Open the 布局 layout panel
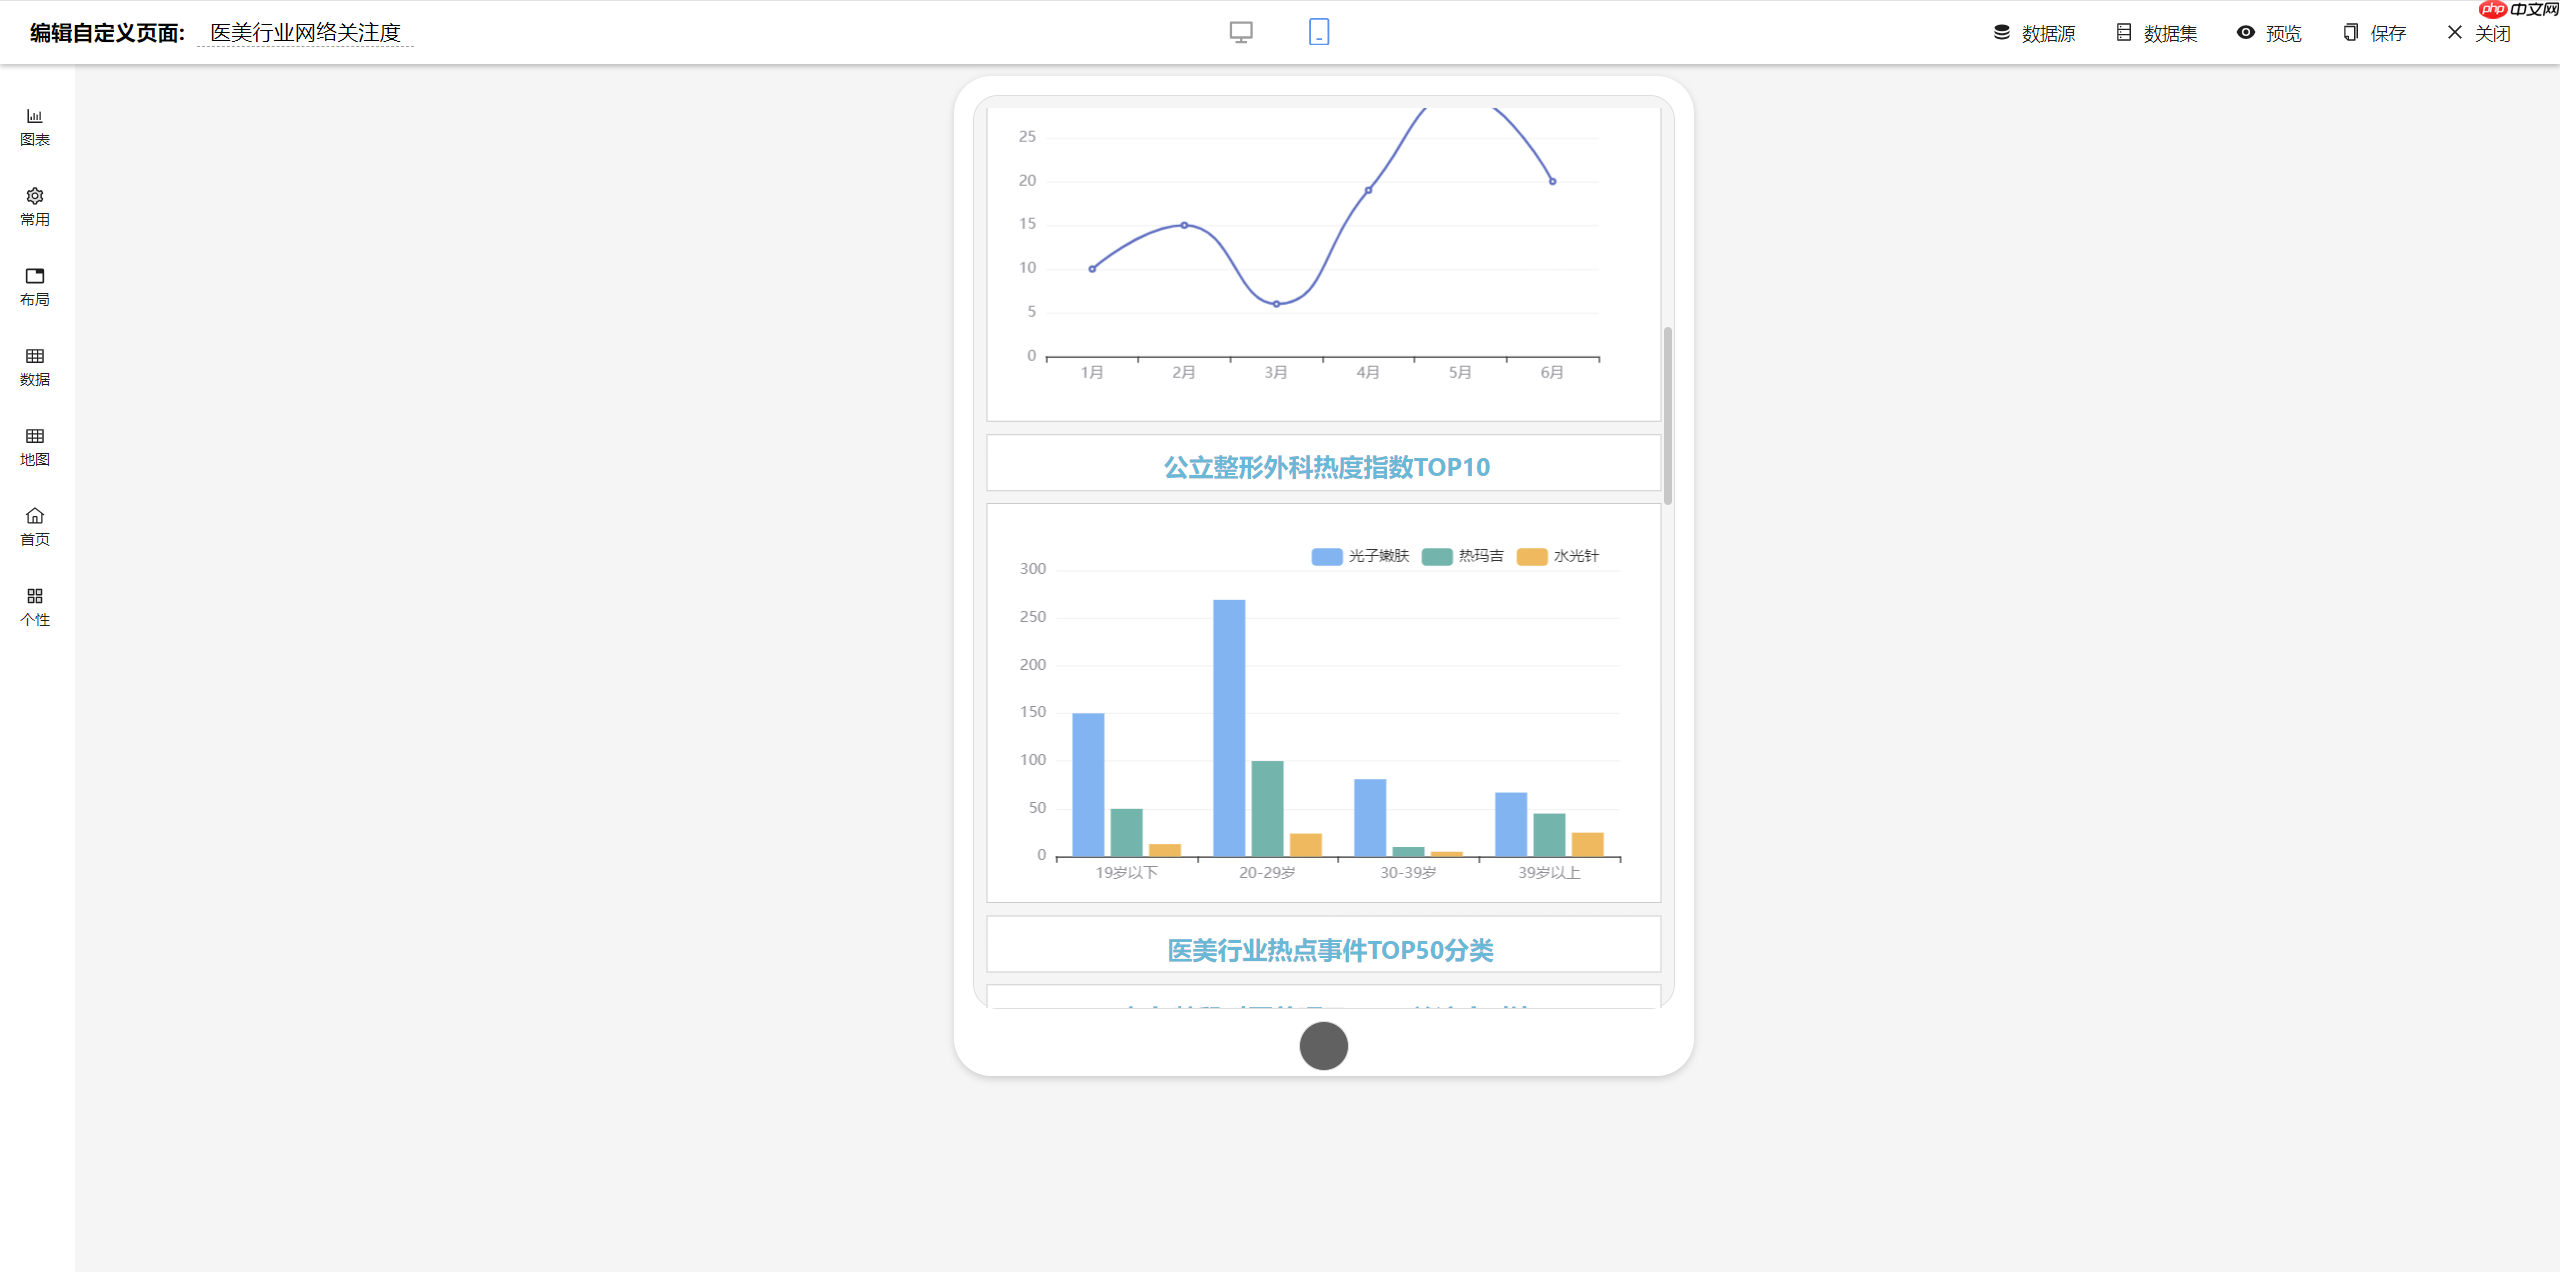2560x1272 pixels. click(x=34, y=287)
